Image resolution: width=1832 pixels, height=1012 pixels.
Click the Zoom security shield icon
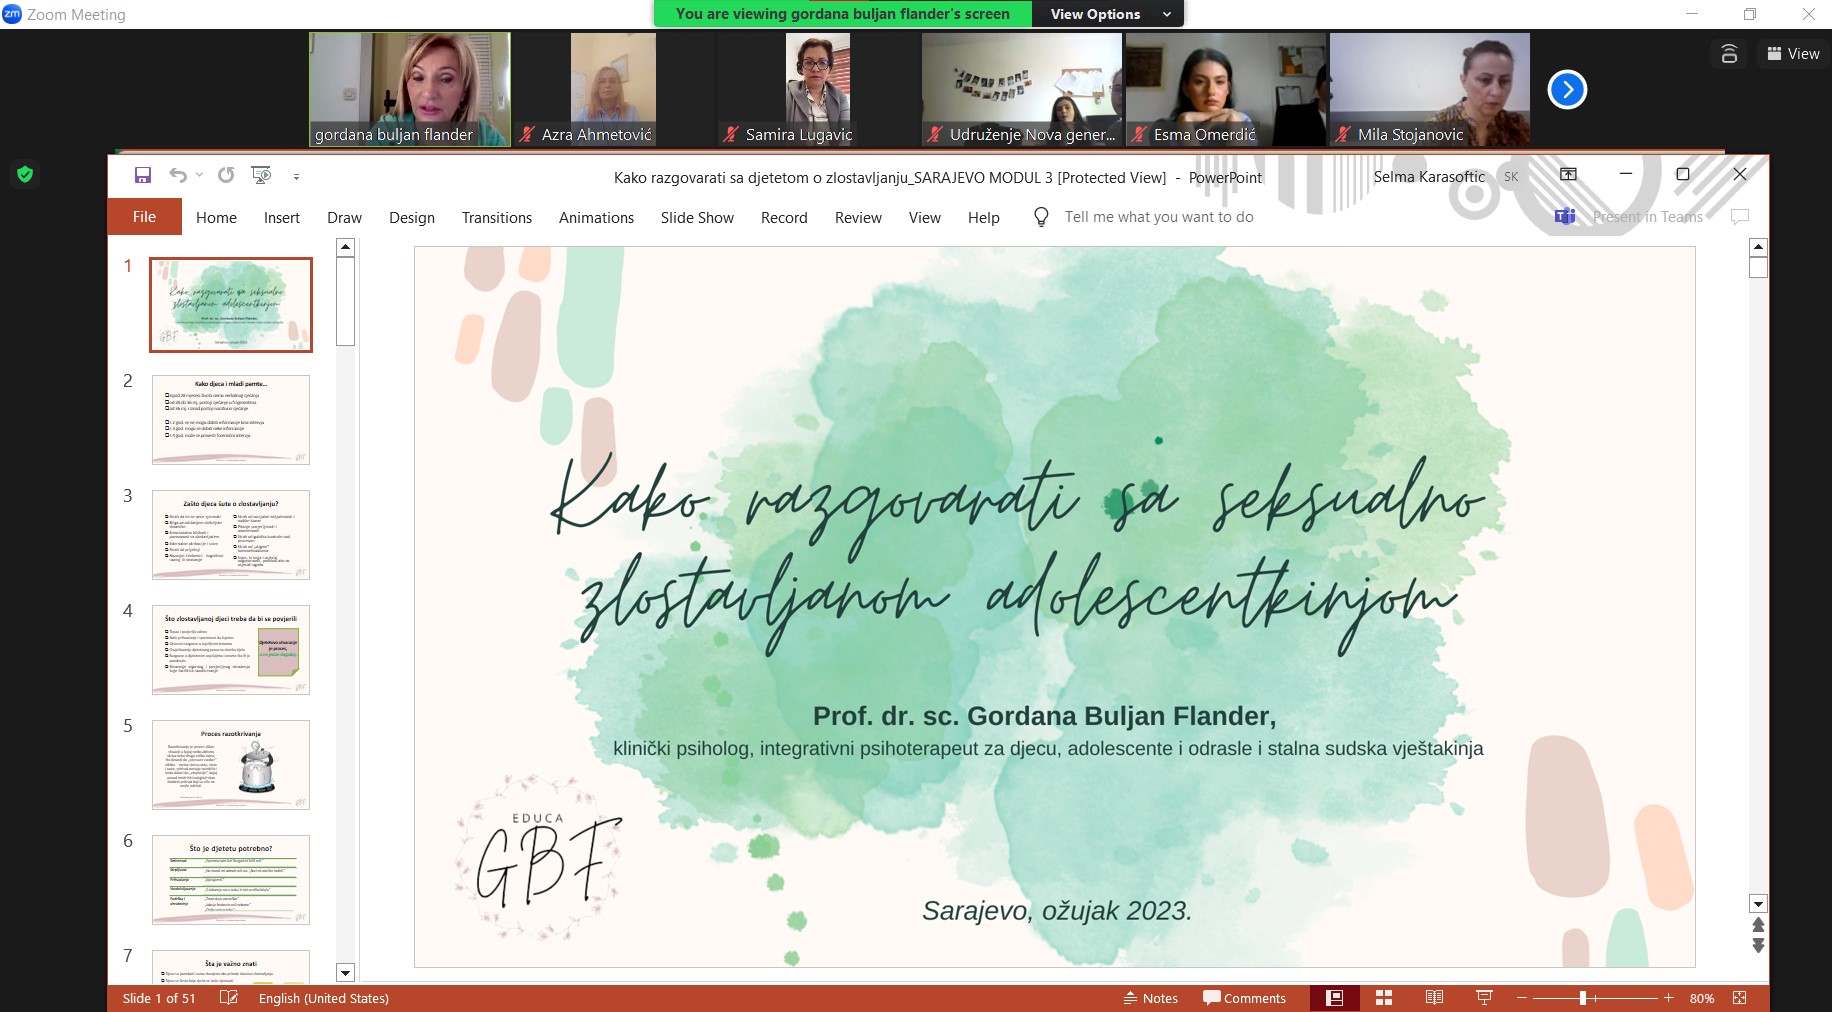click(x=26, y=174)
